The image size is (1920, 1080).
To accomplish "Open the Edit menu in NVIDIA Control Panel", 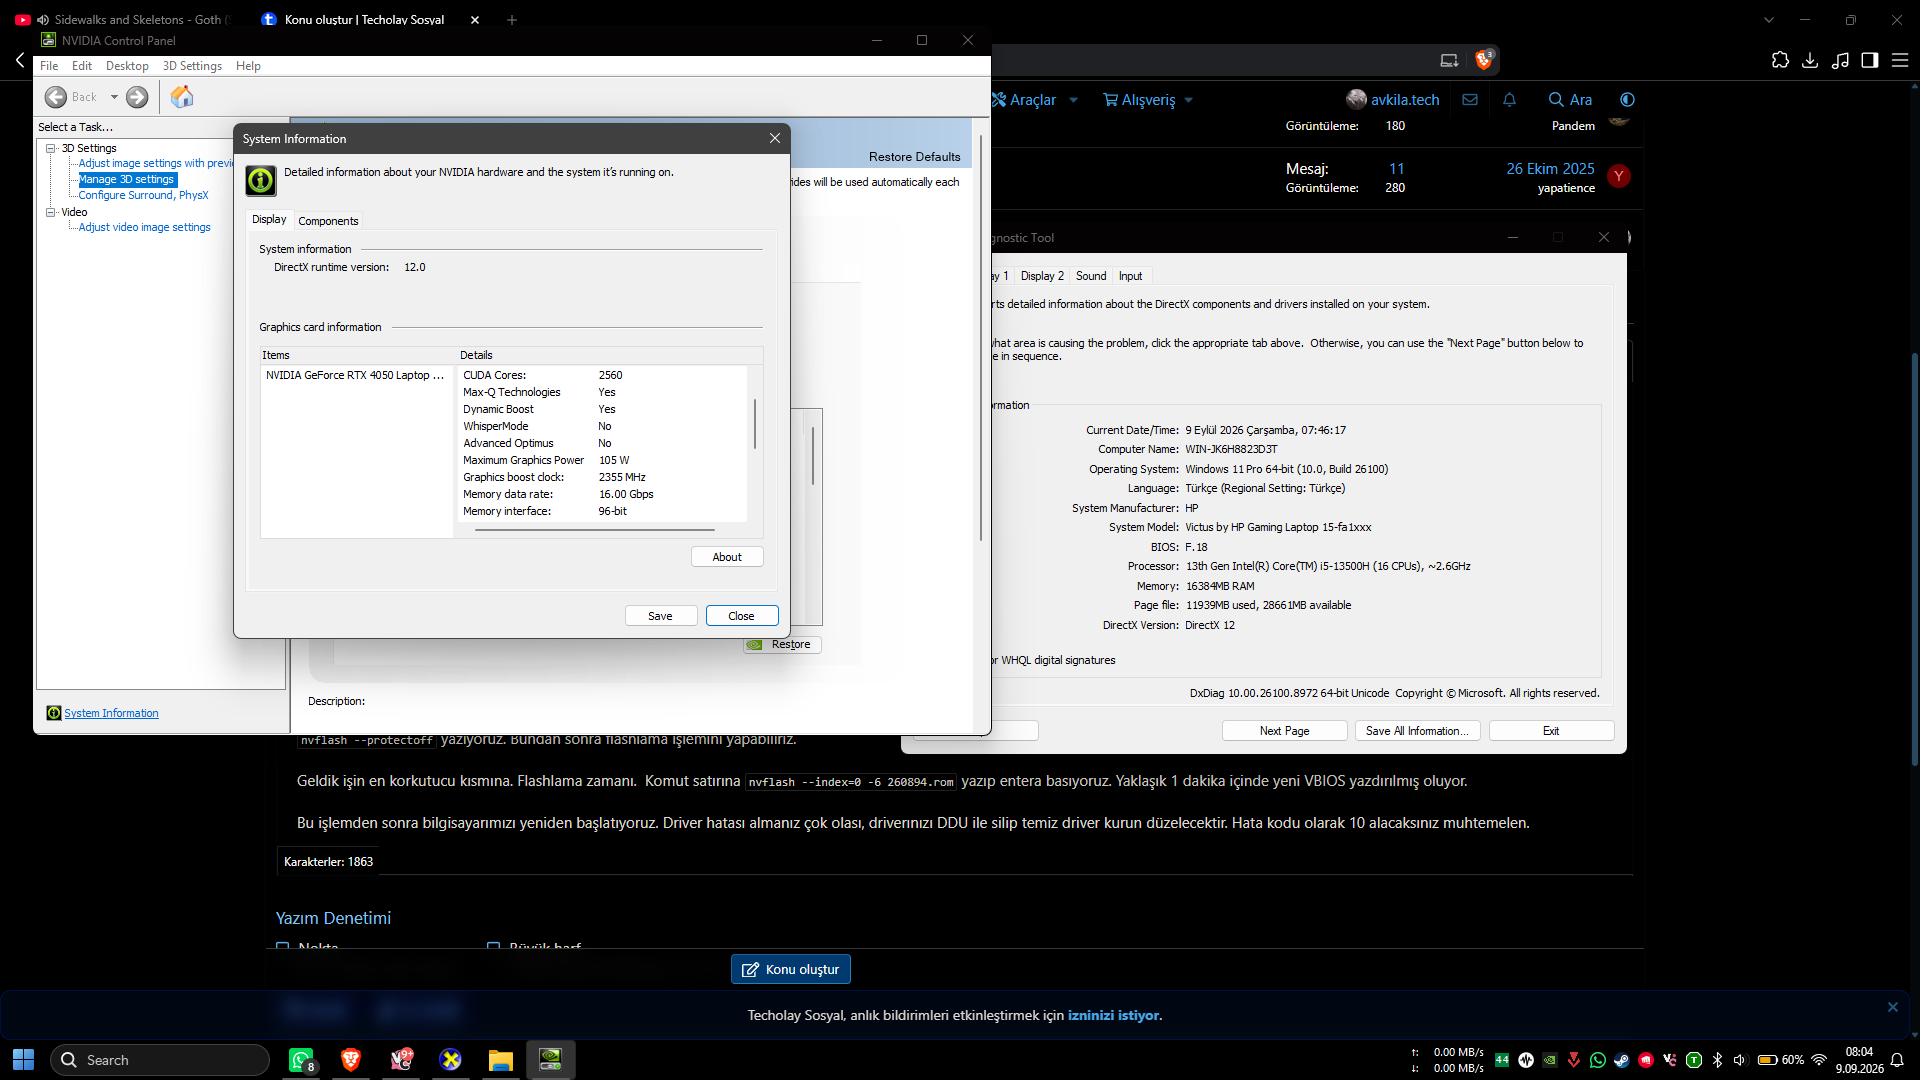I will 82,66.
